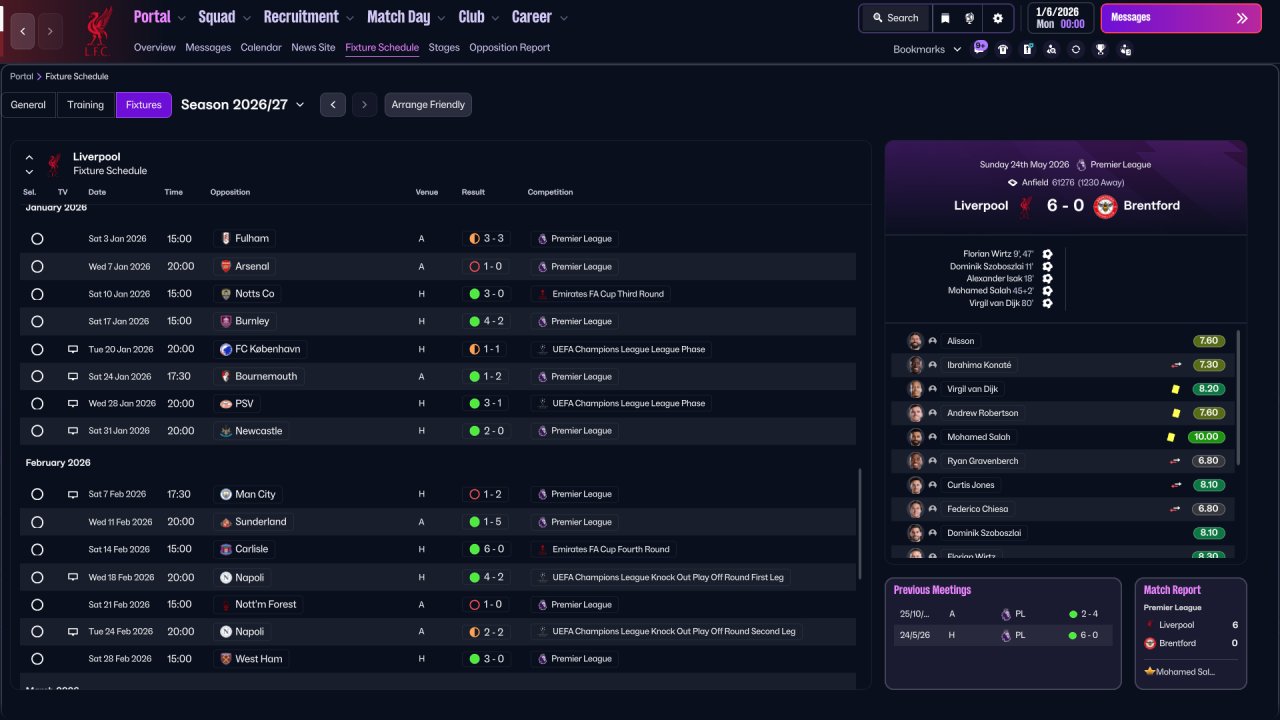Screen dimensions: 1280x720
Task: Open the shirt shortcut icon in bookmarks bar
Action: (x=1003, y=49)
